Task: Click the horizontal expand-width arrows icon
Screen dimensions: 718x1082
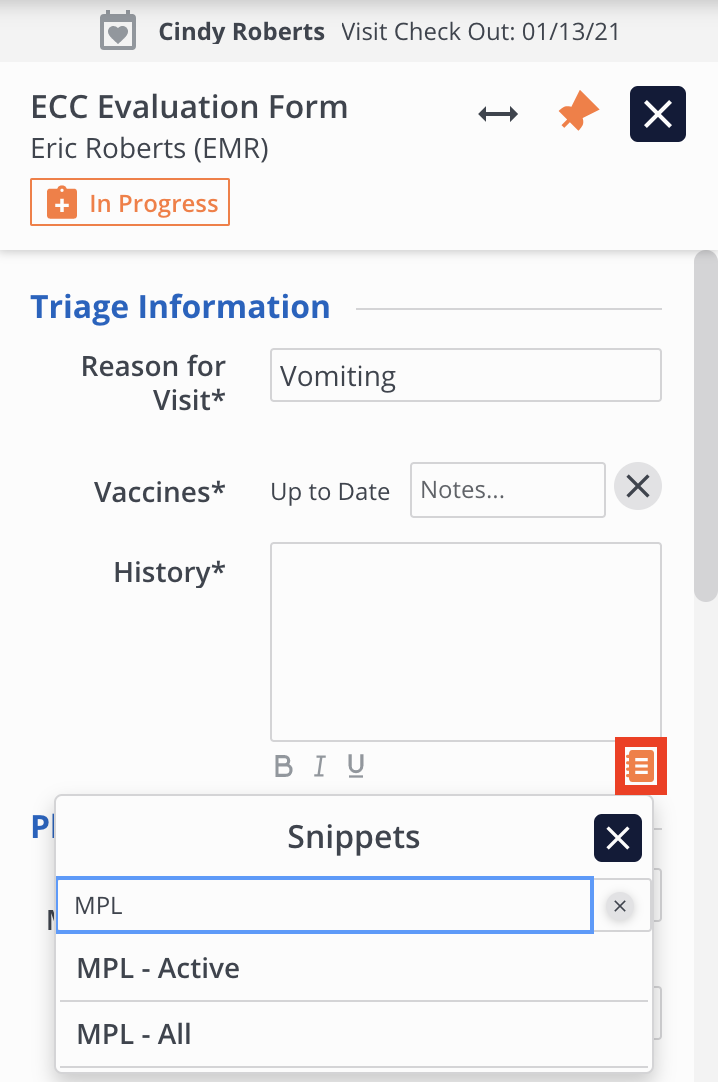Action: pos(498,114)
